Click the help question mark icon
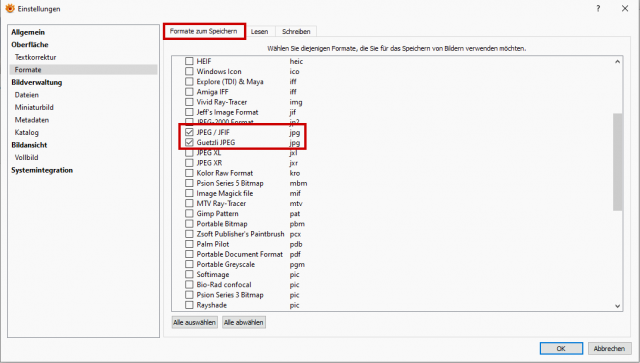This screenshot has height=363, width=640. 598,8
